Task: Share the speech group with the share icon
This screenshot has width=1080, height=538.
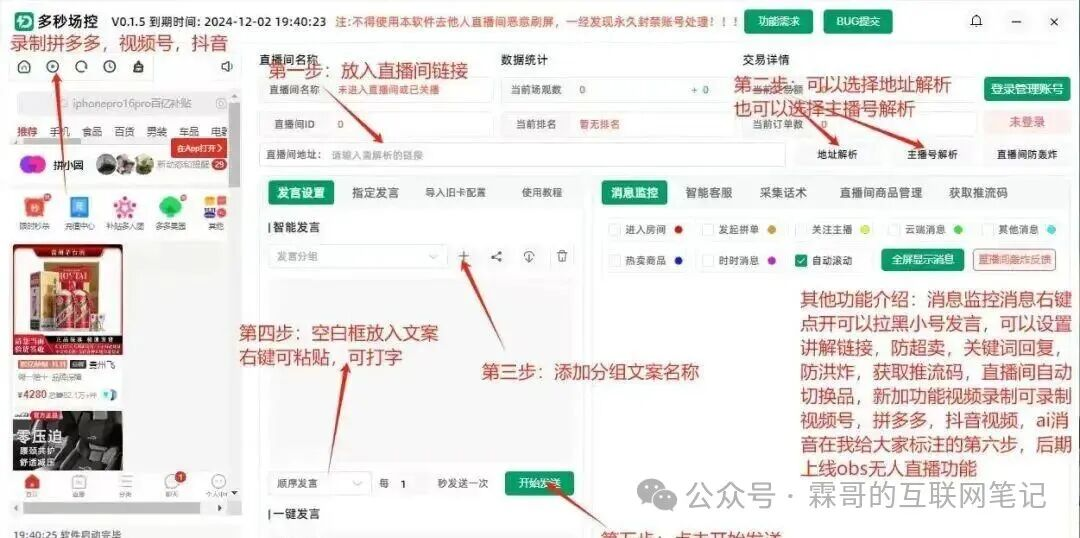Action: pyautogui.click(x=496, y=256)
